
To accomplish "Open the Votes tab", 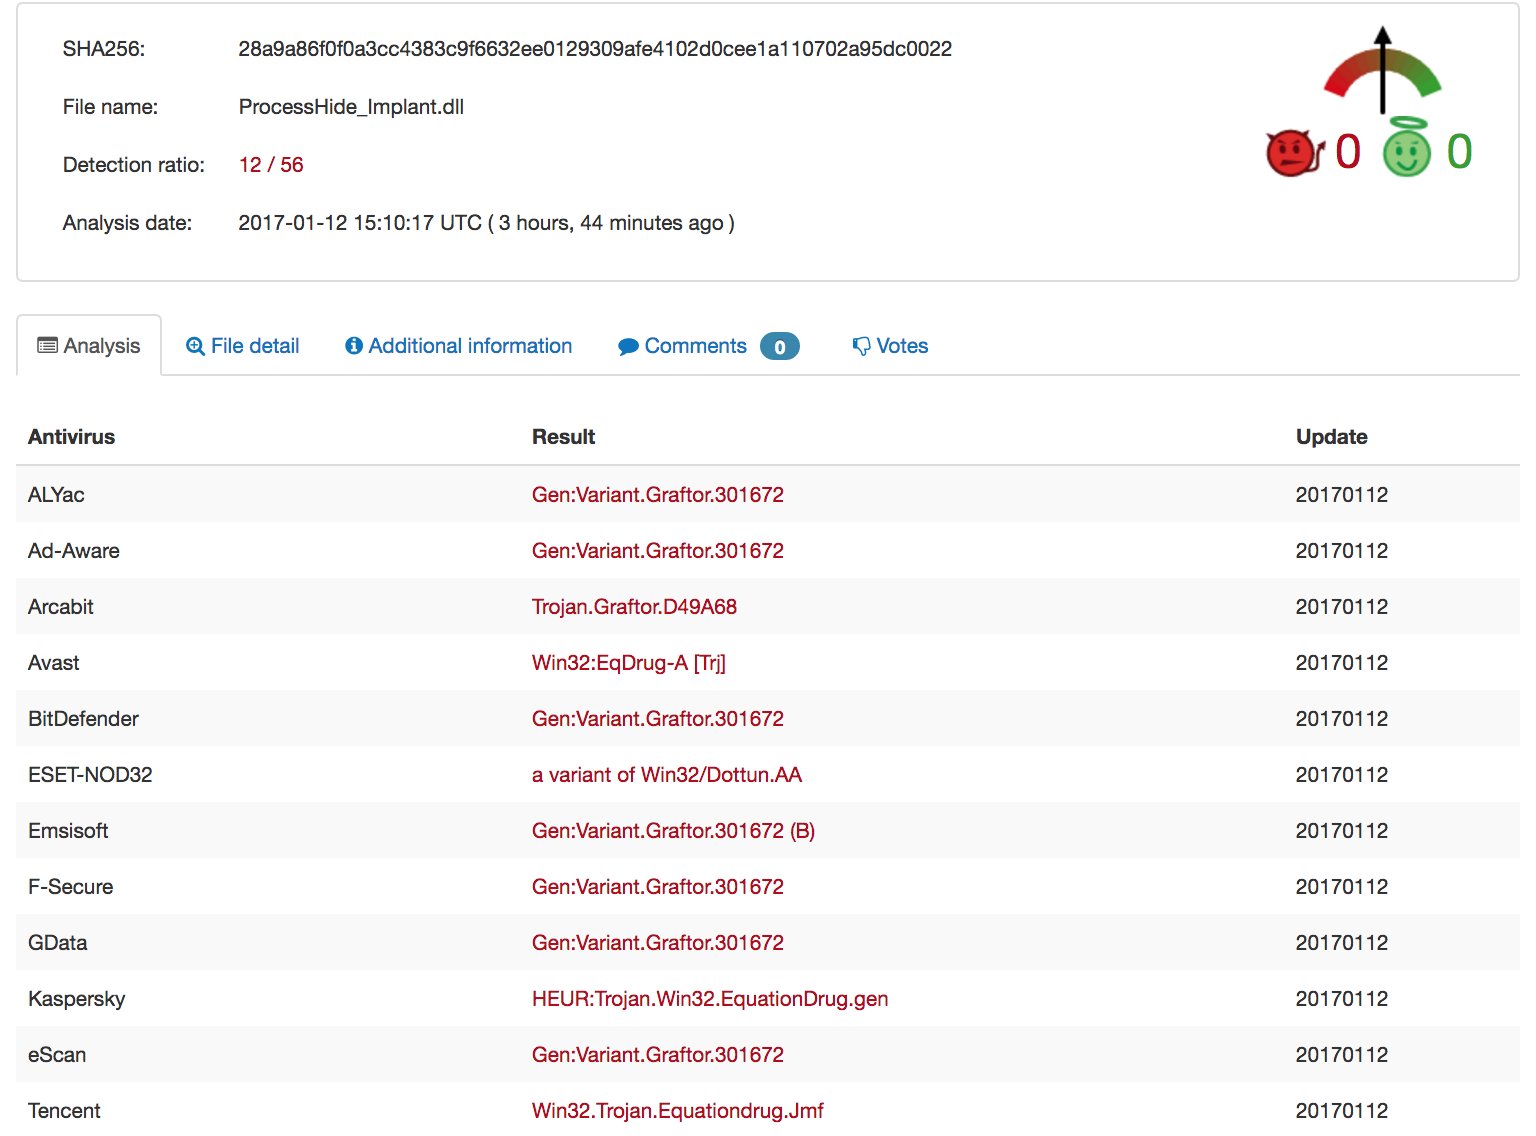I will (x=902, y=346).
